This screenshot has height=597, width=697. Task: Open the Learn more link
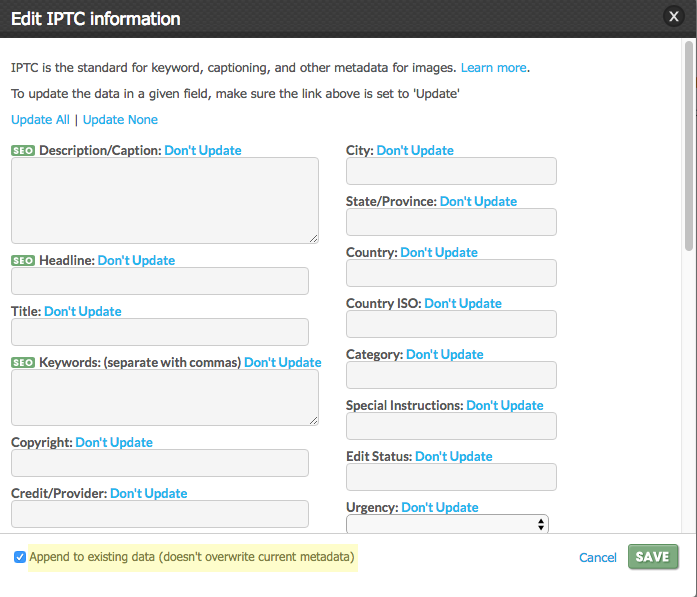pos(493,68)
